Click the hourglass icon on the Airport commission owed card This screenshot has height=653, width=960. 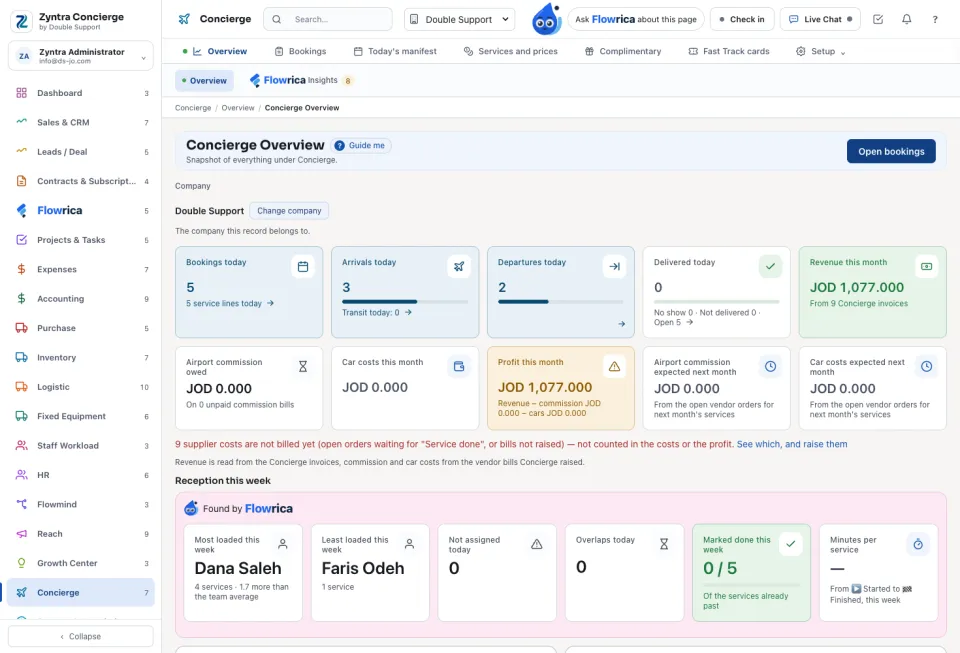point(302,367)
